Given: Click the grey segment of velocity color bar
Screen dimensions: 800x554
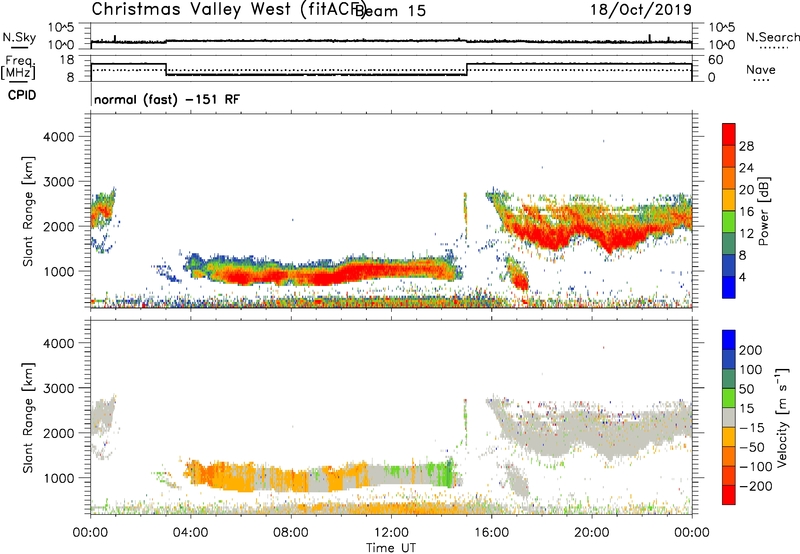Looking at the screenshot, I should coord(729,417).
